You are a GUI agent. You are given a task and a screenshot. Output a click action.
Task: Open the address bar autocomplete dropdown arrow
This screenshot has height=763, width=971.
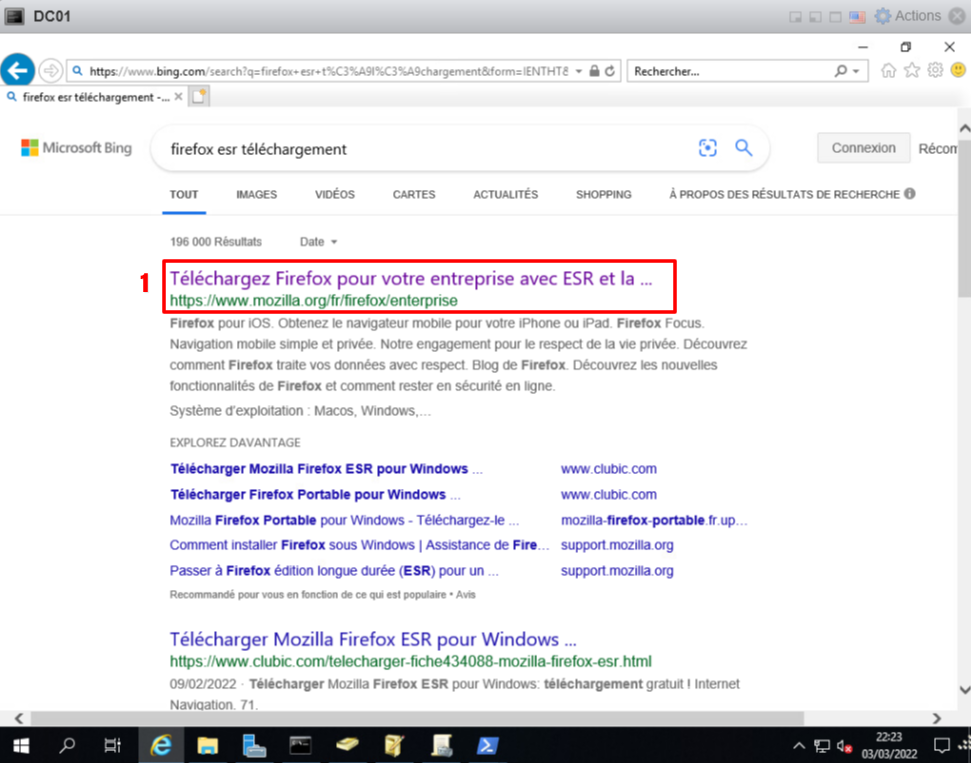click(x=578, y=72)
